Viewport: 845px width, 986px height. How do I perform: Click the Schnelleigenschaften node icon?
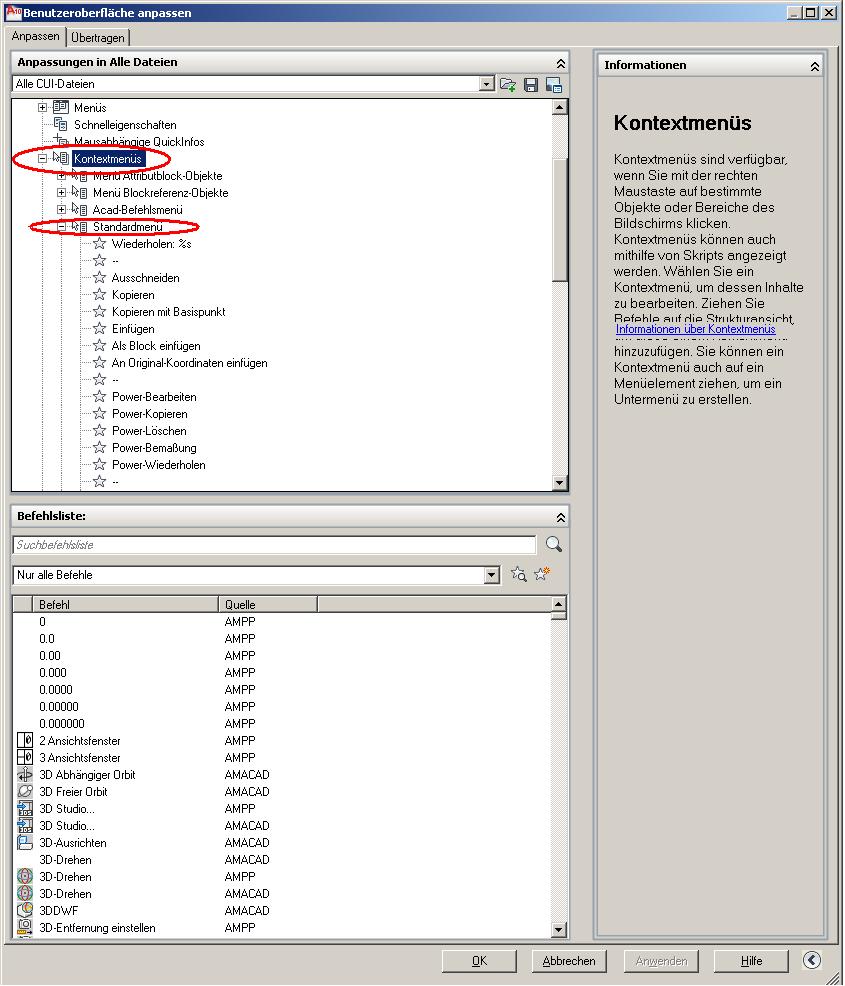61,125
